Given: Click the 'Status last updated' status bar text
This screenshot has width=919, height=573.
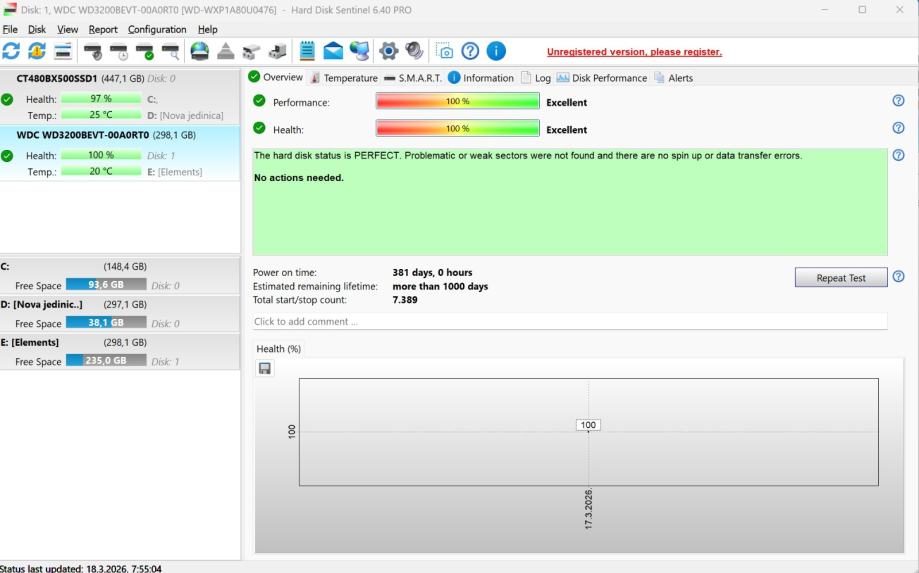Looking at the screenshot, I should click(81, 568).
